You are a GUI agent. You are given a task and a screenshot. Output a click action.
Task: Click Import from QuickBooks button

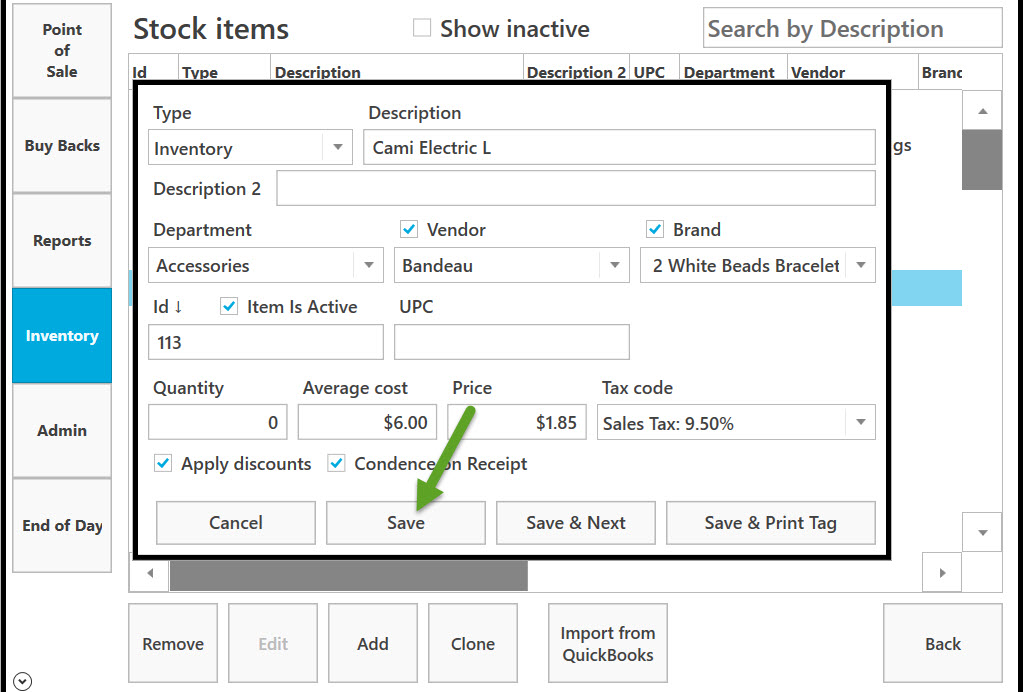[x=607, y=644]
